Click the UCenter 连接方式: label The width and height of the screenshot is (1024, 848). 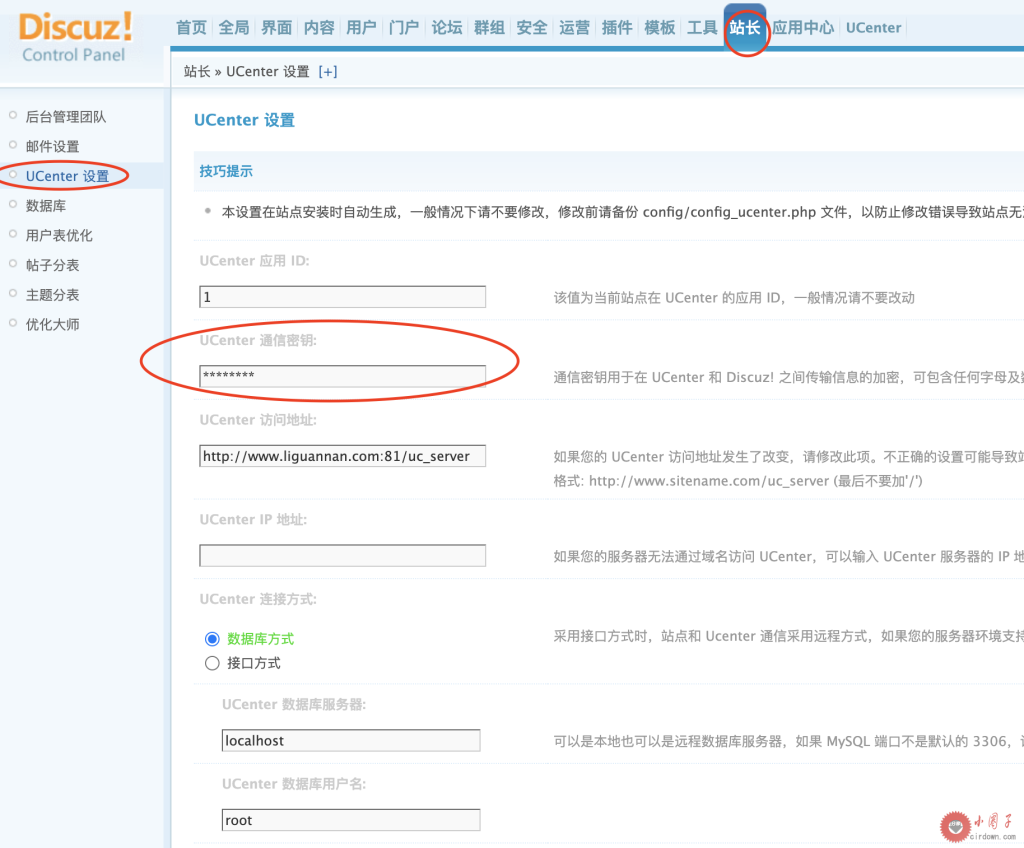[x=258, y=599]
